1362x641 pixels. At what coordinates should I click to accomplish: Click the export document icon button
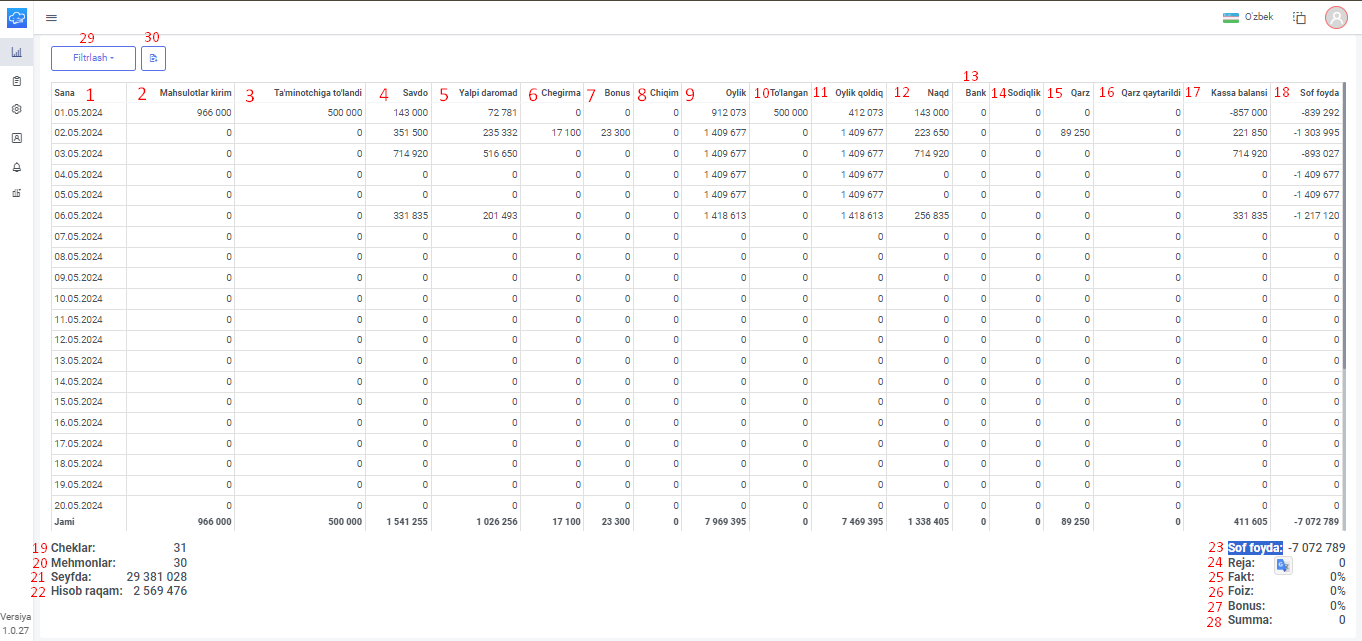click(x=153, y=58)
